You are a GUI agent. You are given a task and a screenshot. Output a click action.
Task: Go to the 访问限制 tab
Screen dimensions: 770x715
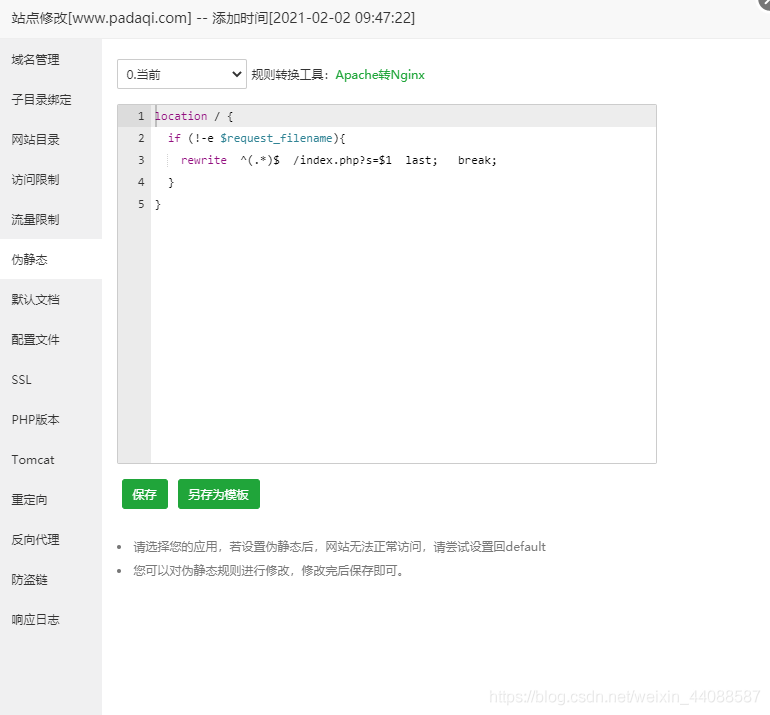[36, 180]
